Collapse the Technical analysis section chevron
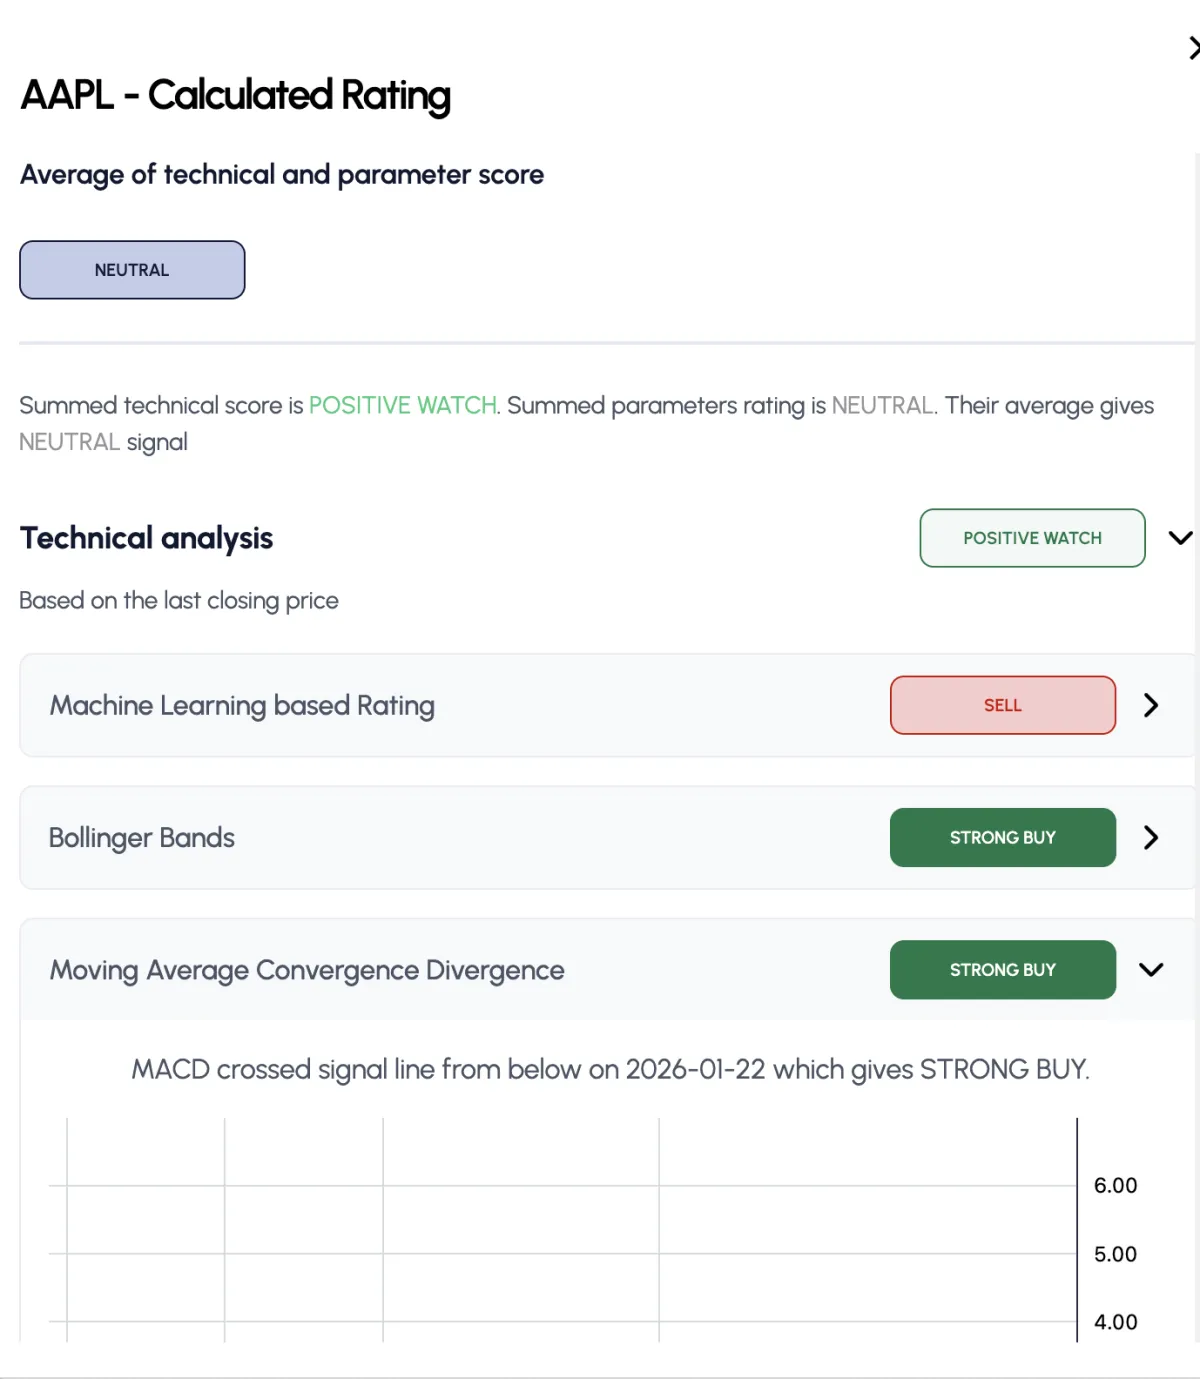This screenshot has width=1200, height=1379. click(1180, 538)
